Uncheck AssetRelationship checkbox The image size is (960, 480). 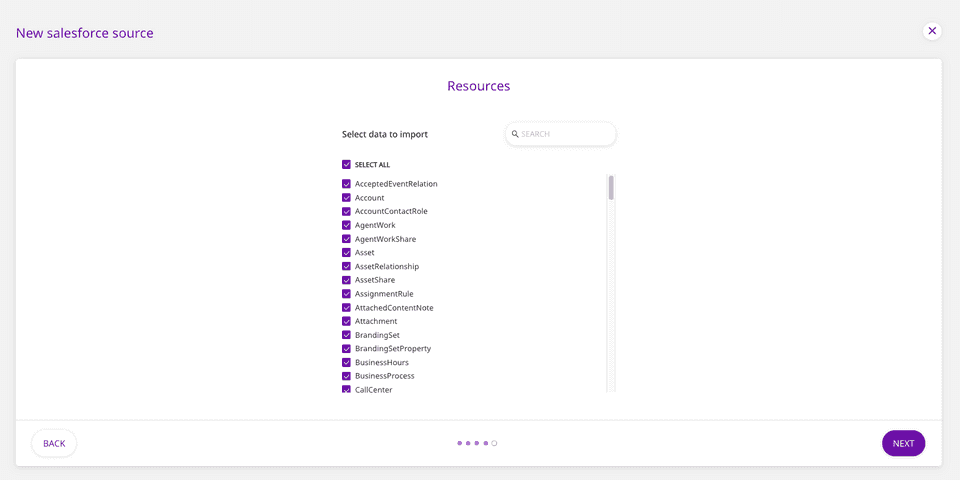click(x=346, y=266)
